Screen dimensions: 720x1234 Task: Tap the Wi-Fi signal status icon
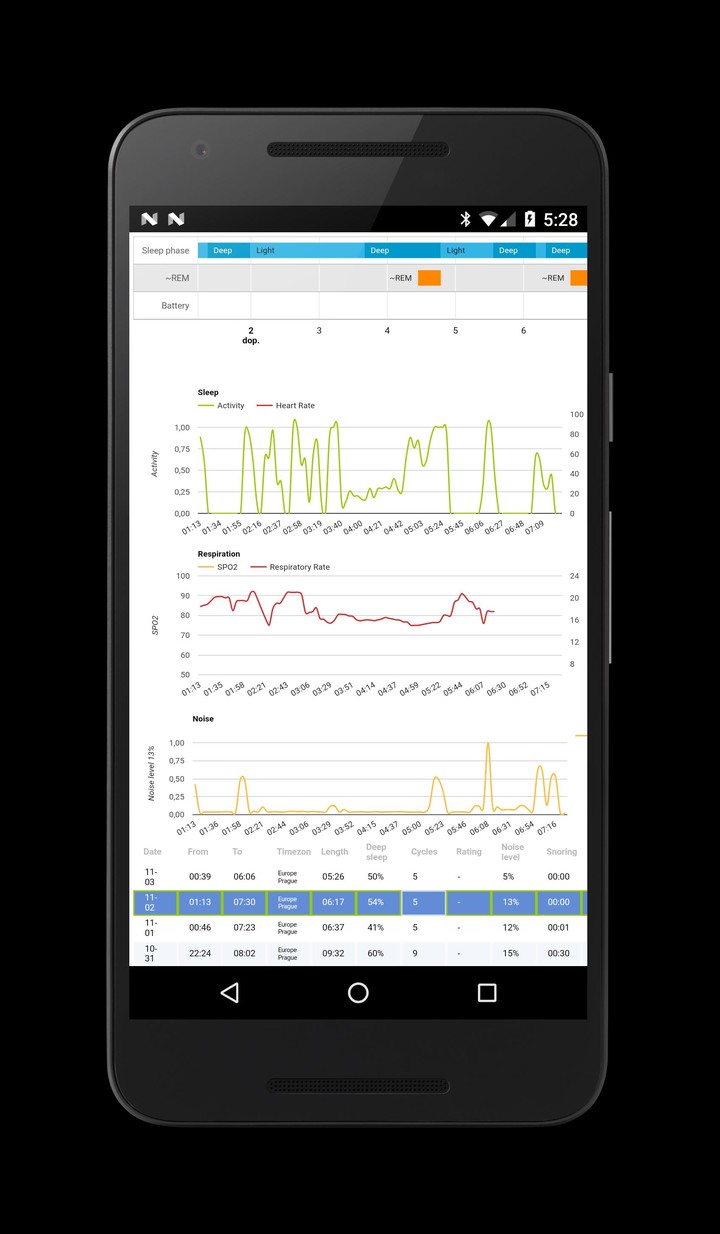coord(488,219)
